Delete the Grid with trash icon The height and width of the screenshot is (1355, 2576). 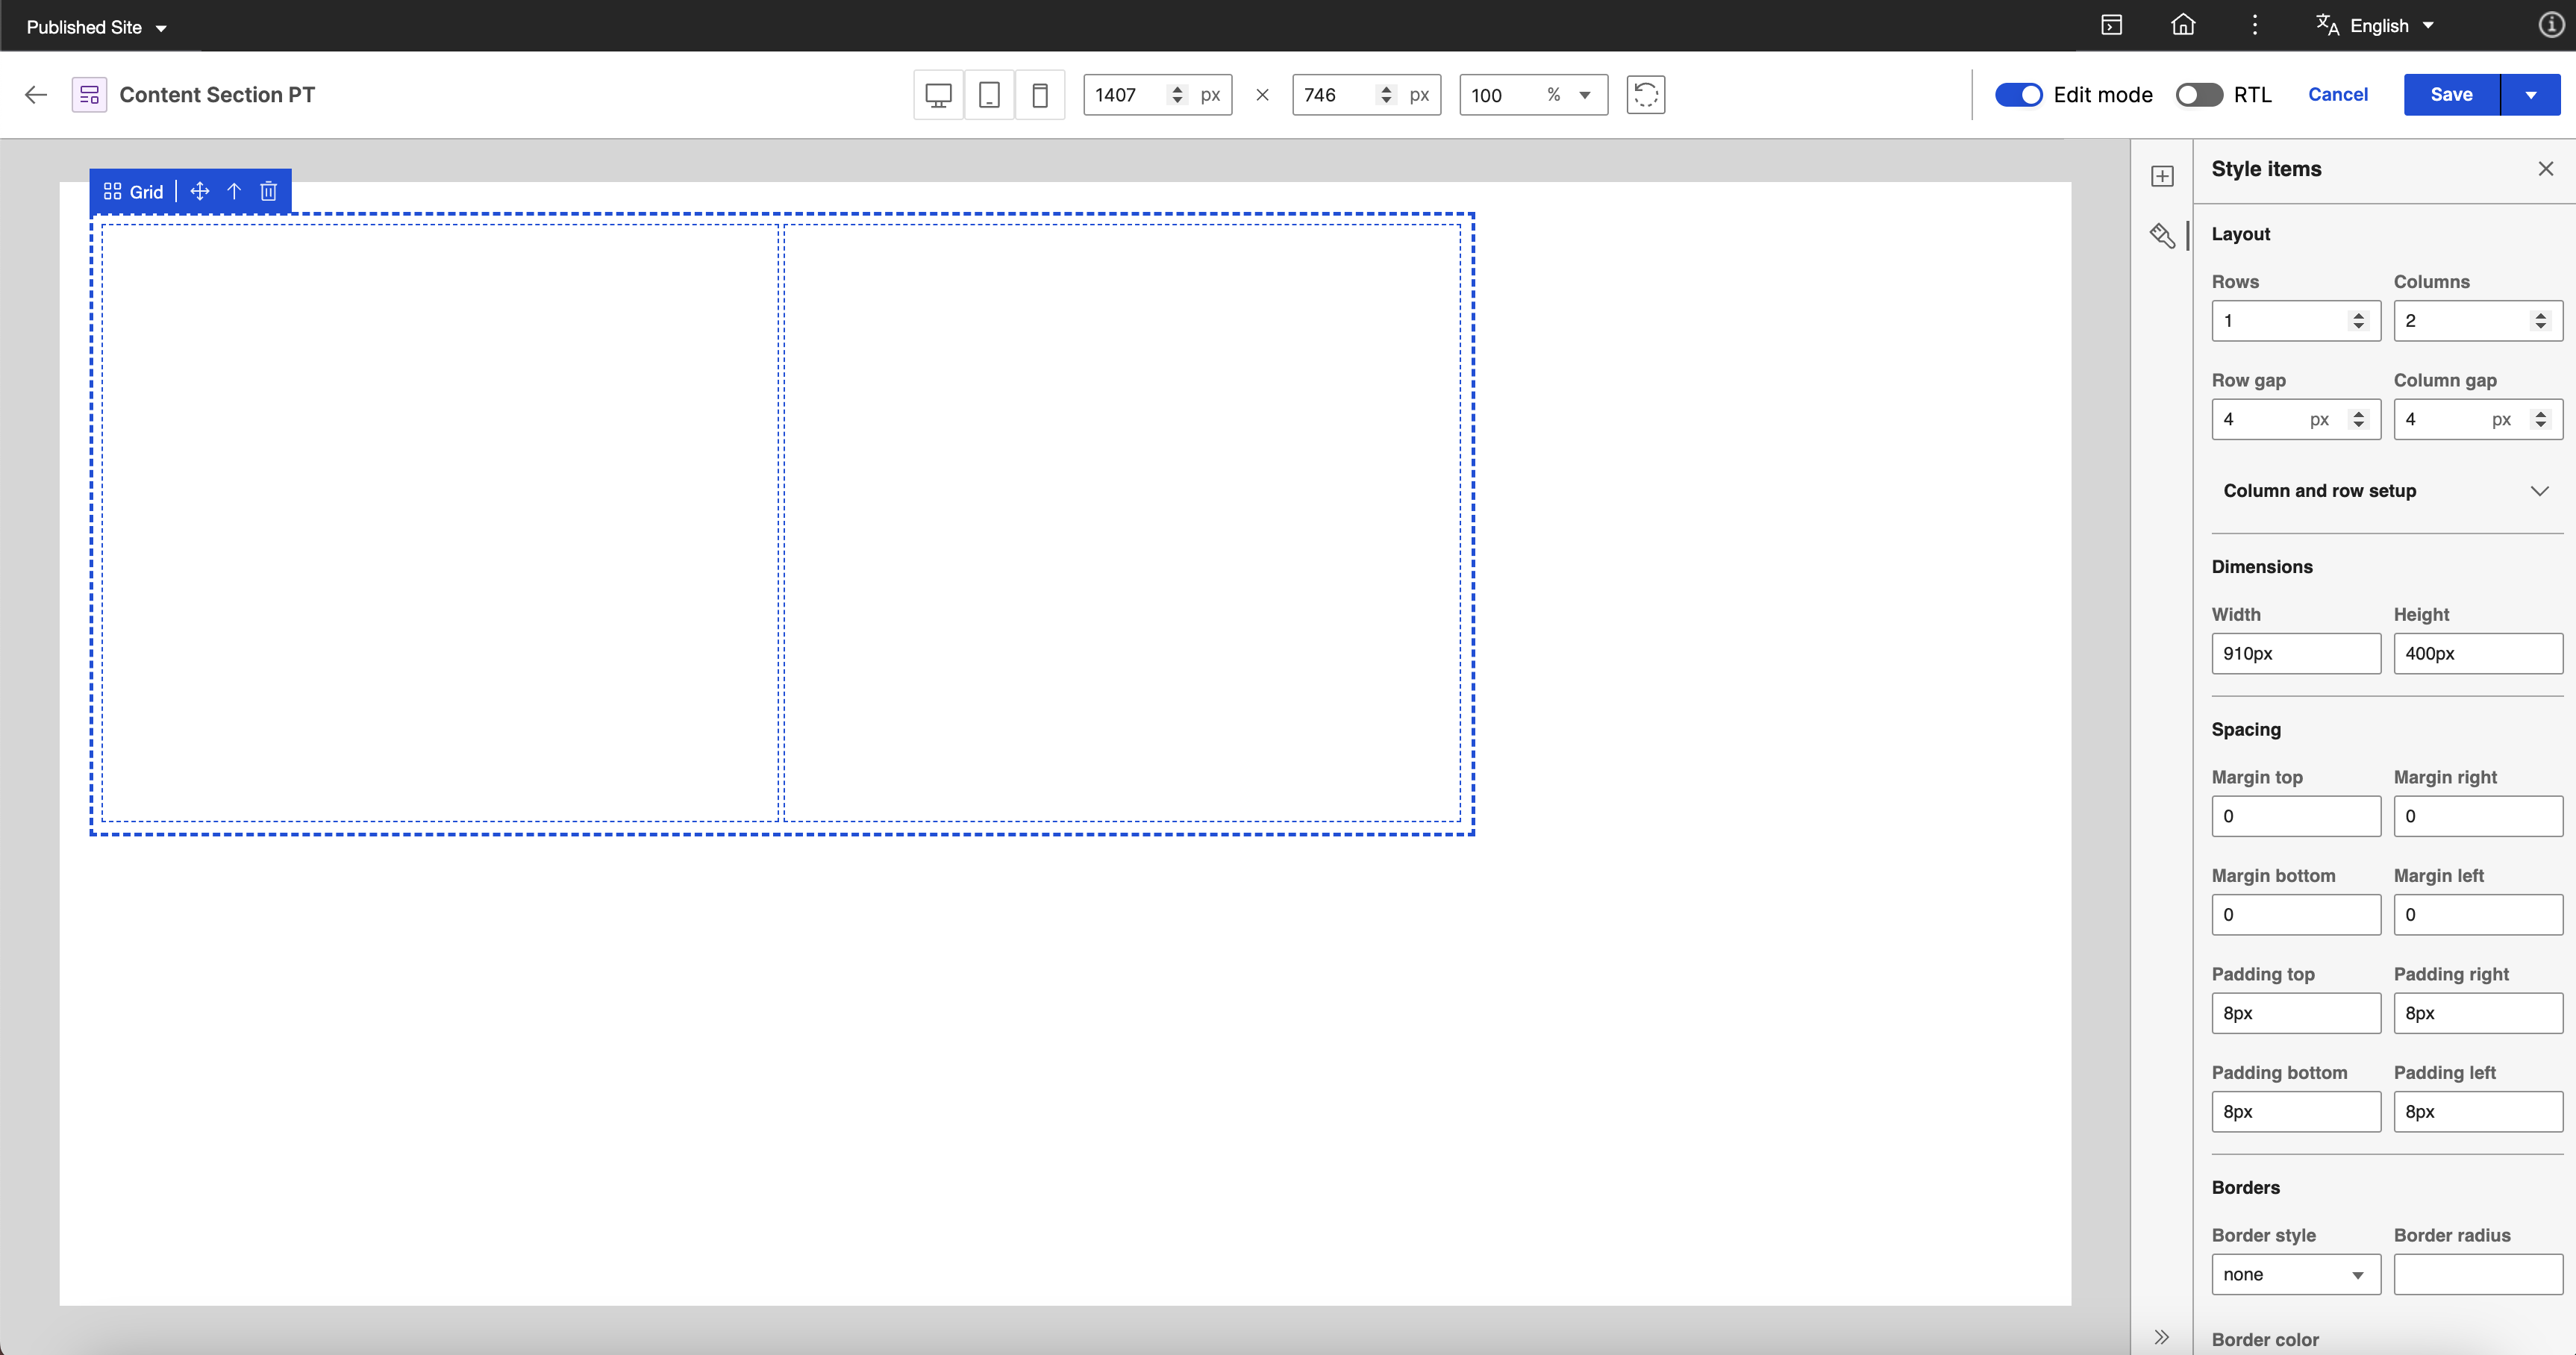(x=268, y=191)
